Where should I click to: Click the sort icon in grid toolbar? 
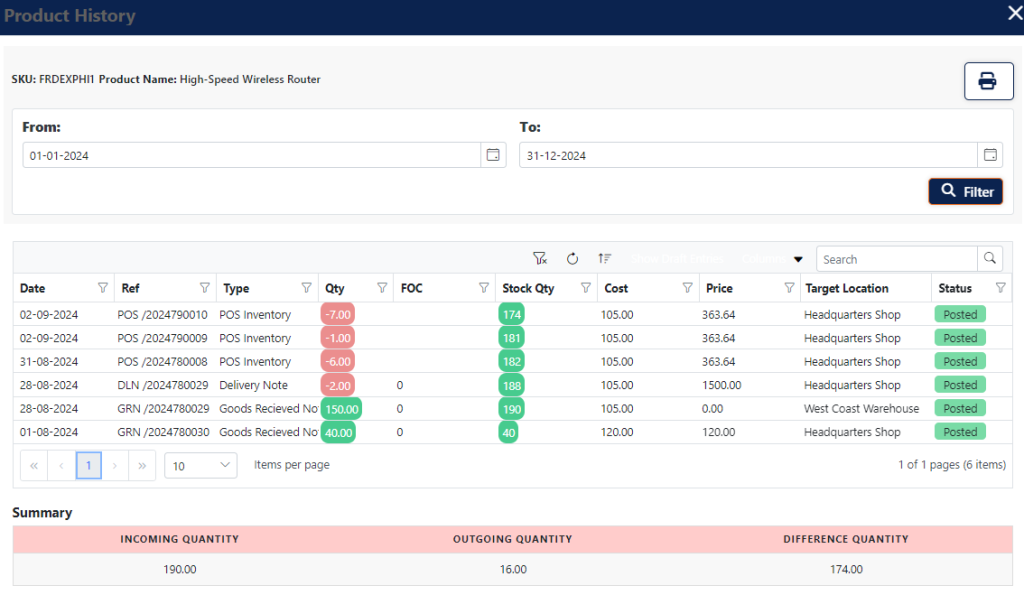605,259
